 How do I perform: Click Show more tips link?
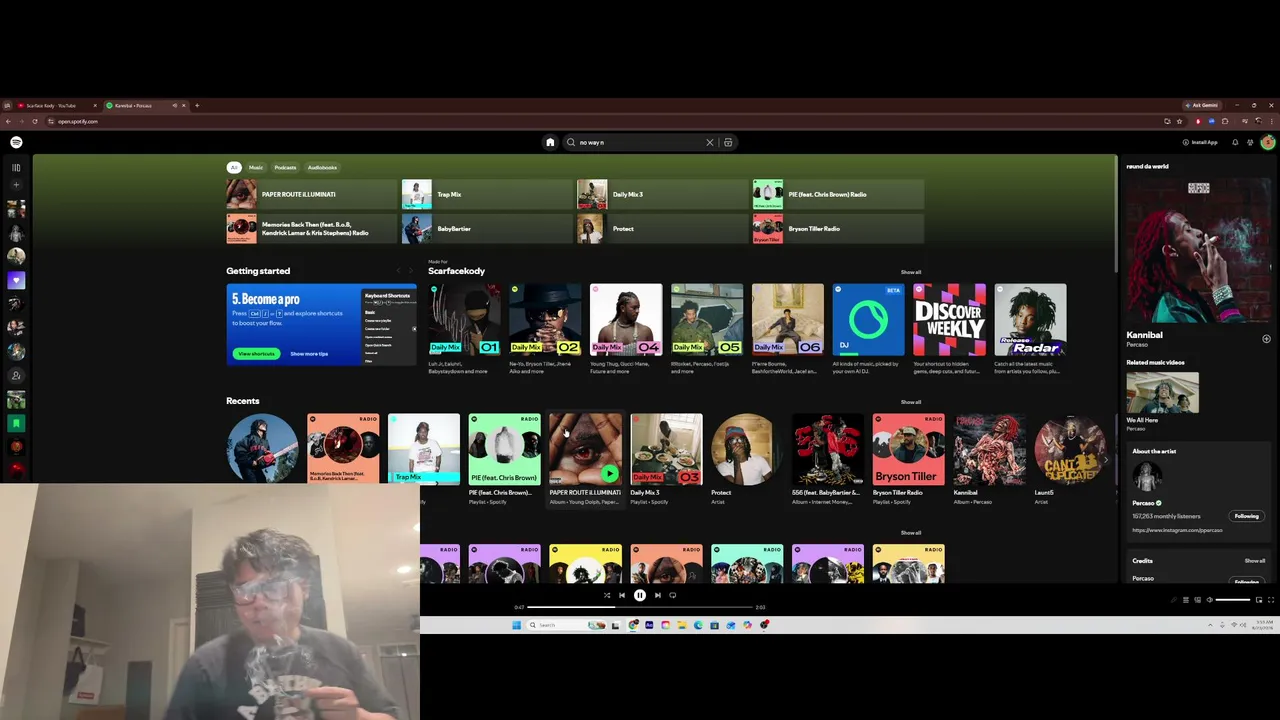coord(309,354)
